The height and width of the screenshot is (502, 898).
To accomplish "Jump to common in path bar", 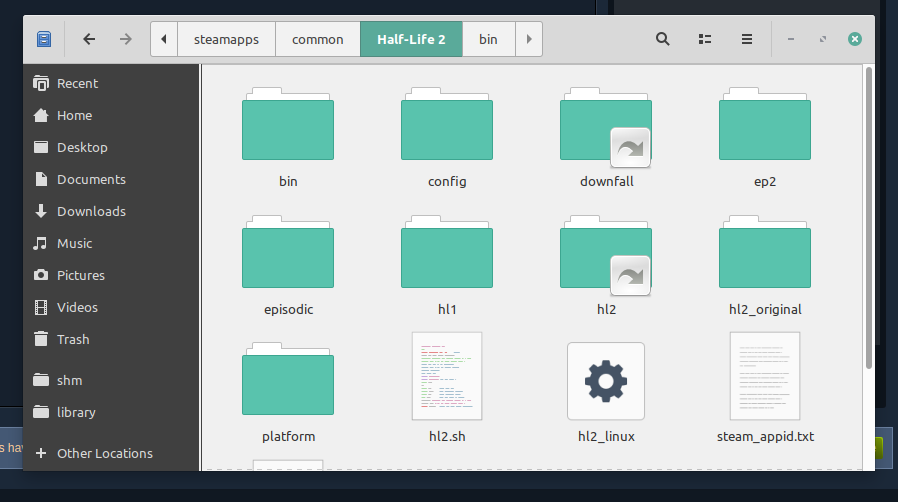I will click(x=318, y=39).
